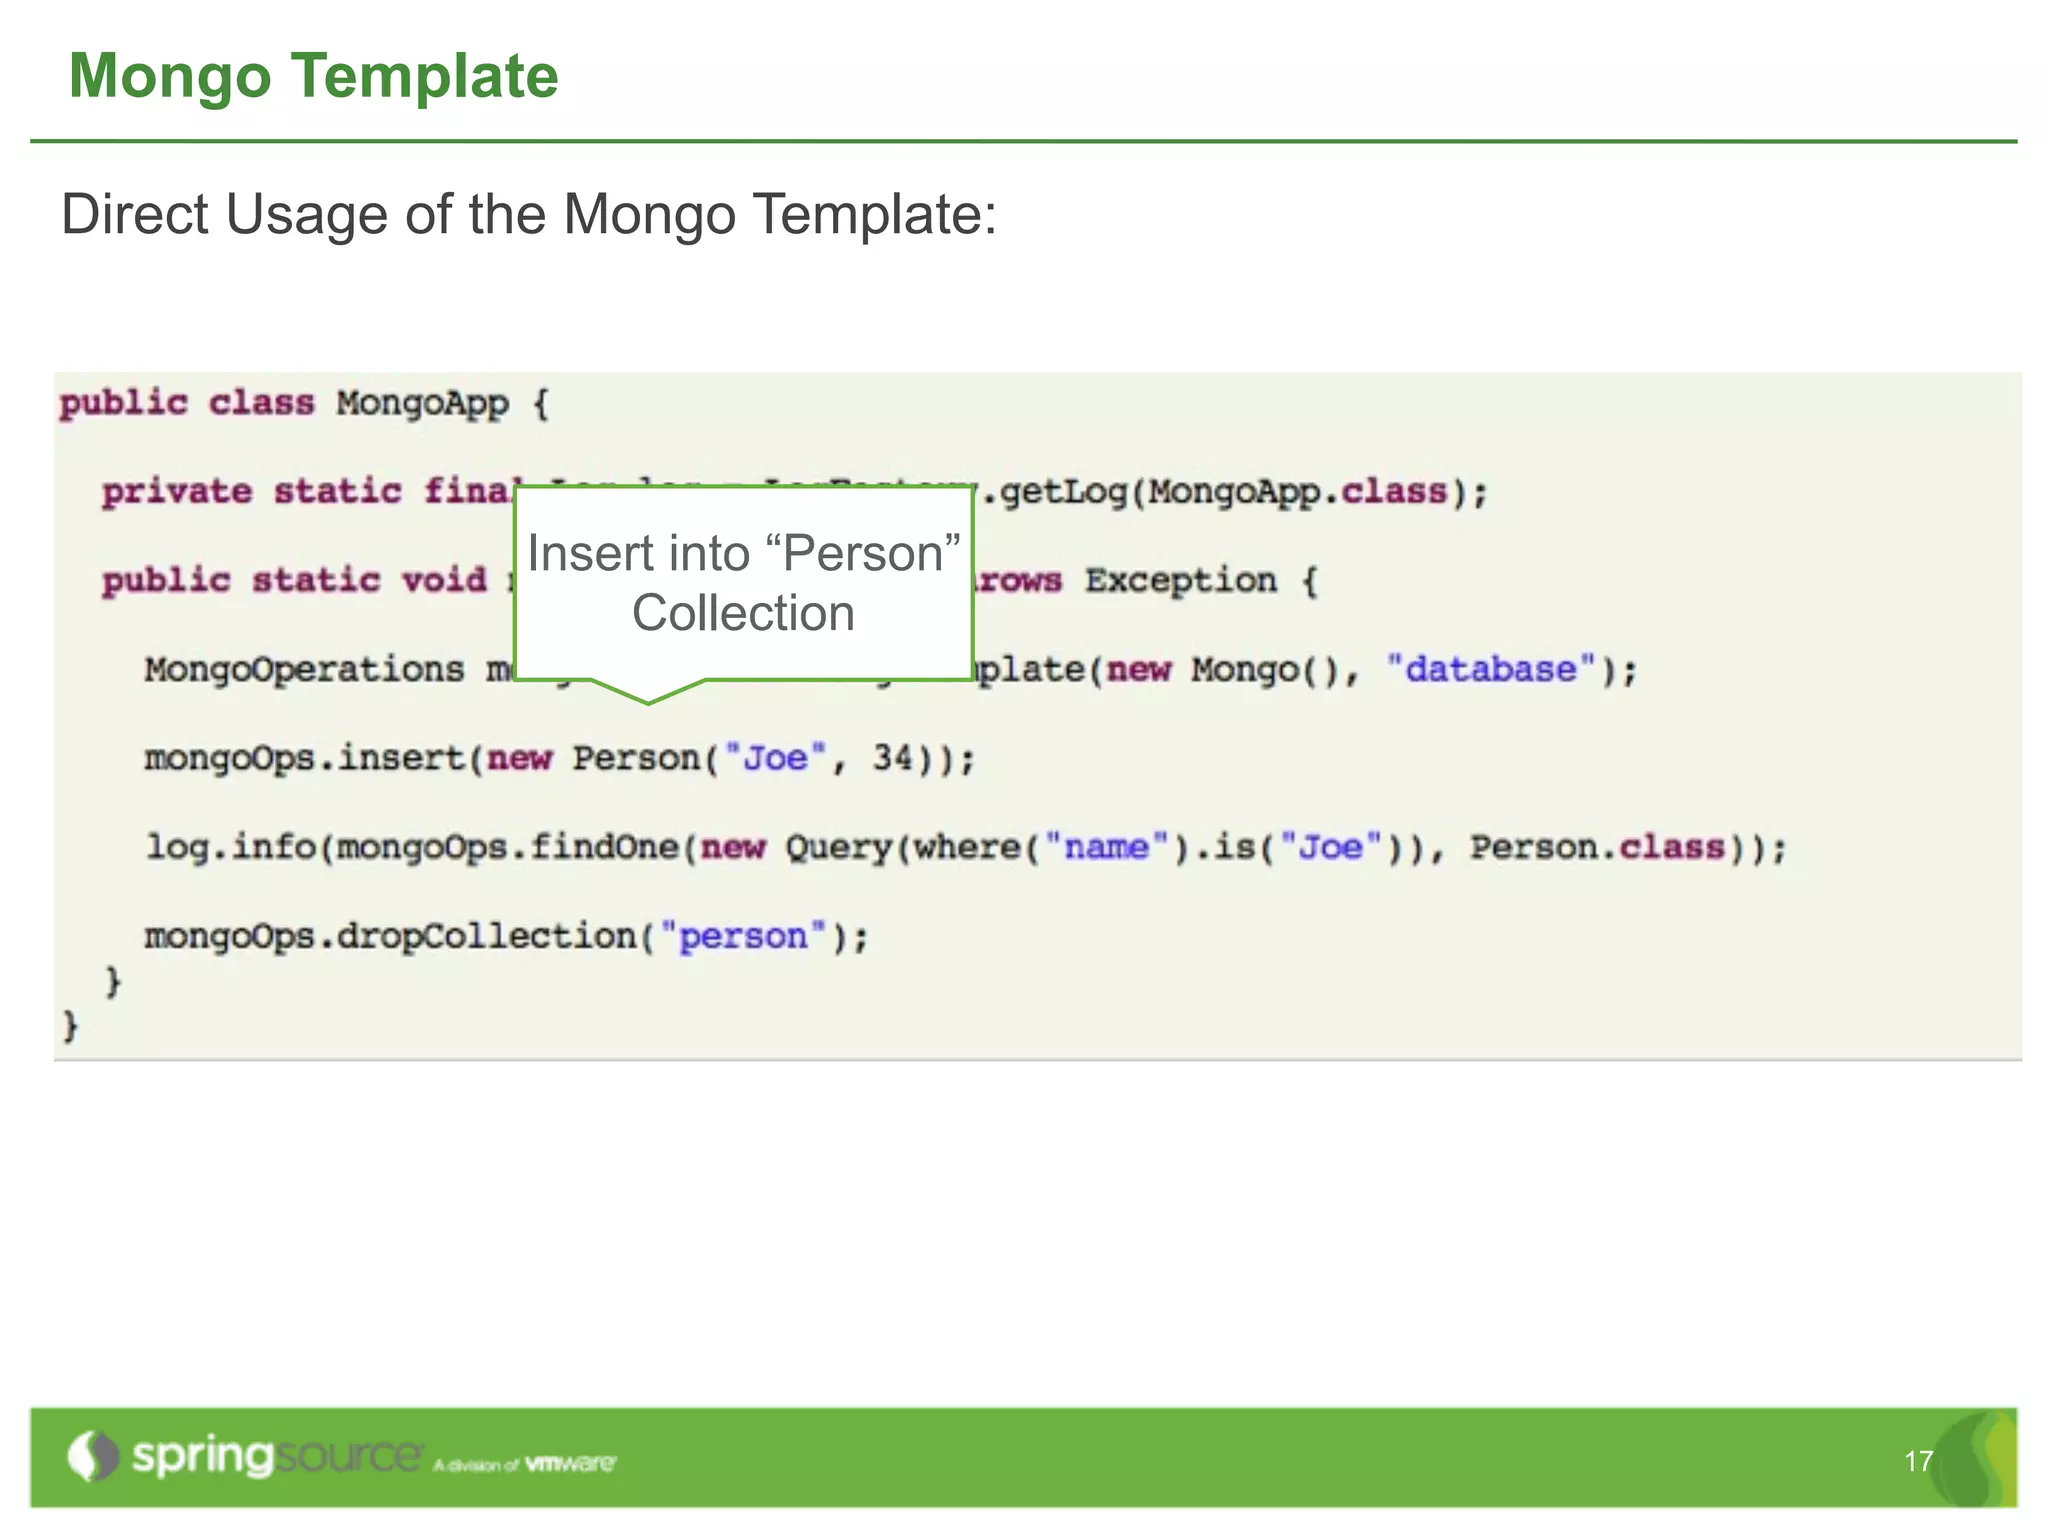Click the "name" string in where clause
This screenshot has width=2048, height=1536.
(1106, 847)
